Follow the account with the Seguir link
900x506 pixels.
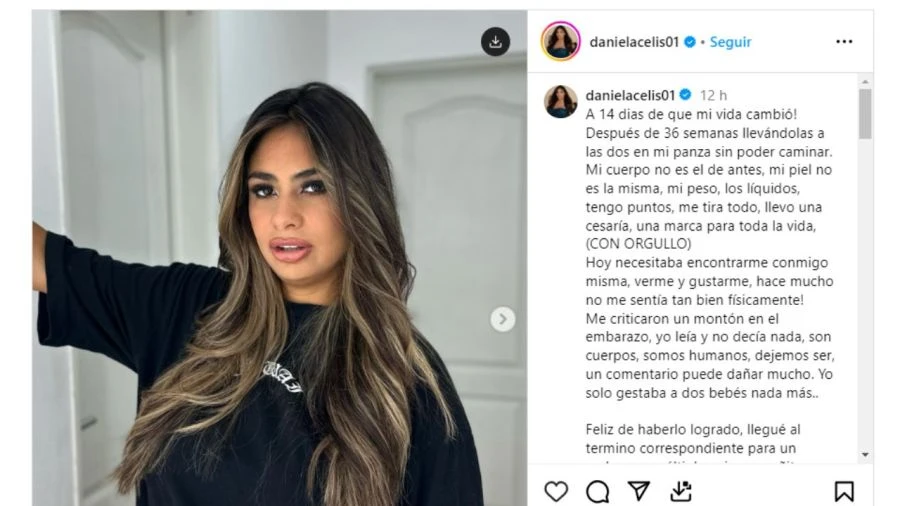[730, 42]
